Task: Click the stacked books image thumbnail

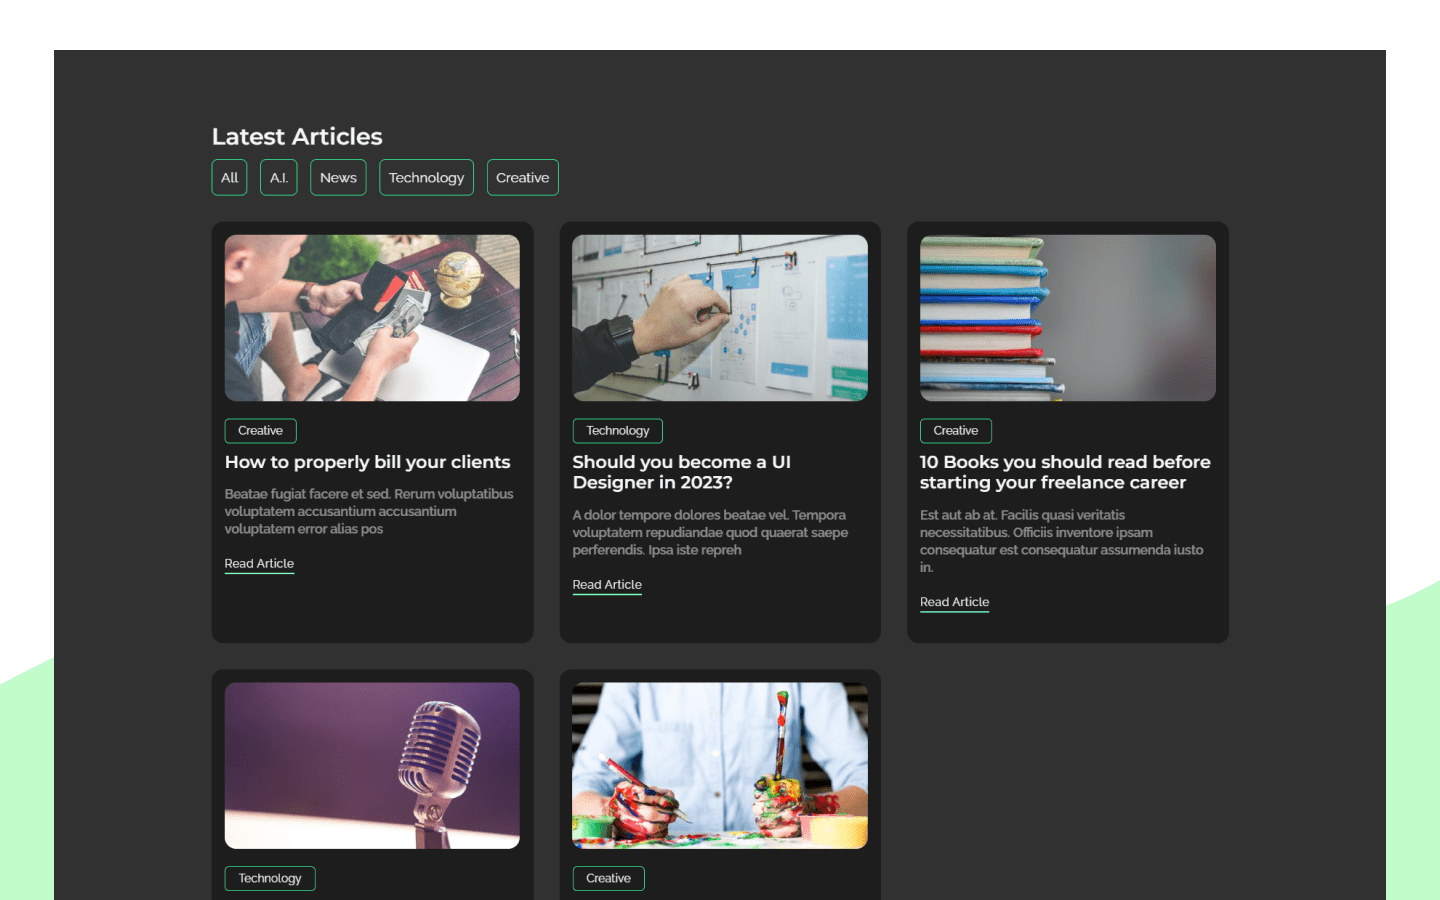Action: 1067,317
